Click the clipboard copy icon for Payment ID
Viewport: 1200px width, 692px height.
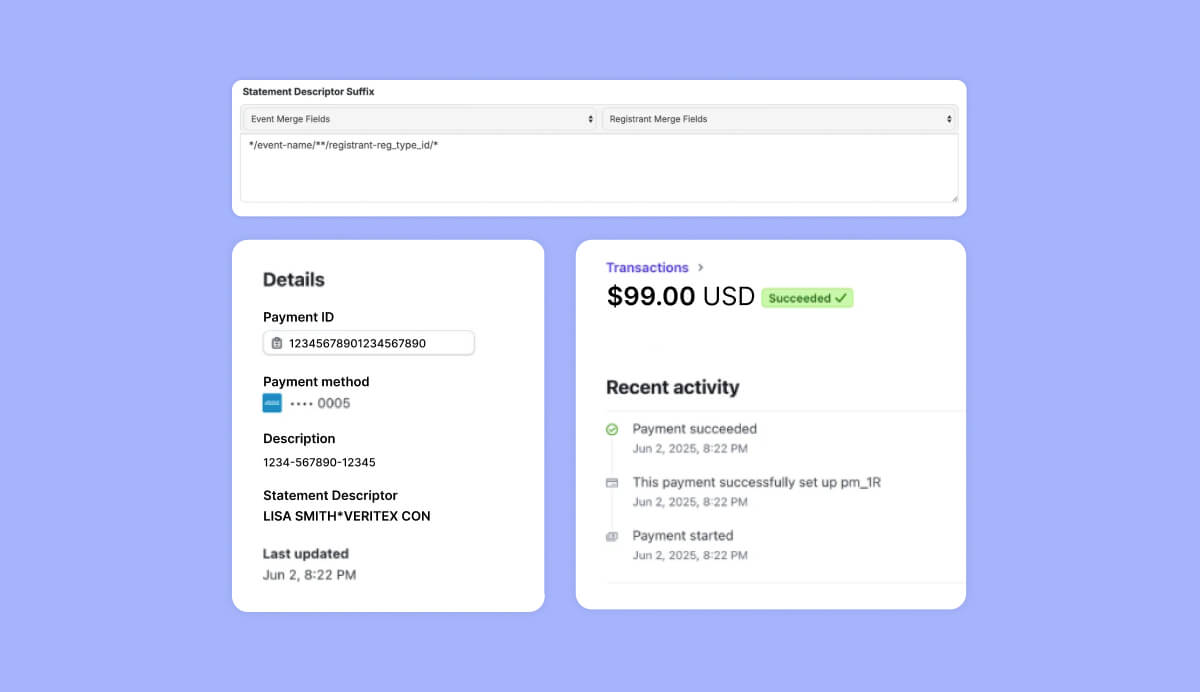tap(277, 343)
